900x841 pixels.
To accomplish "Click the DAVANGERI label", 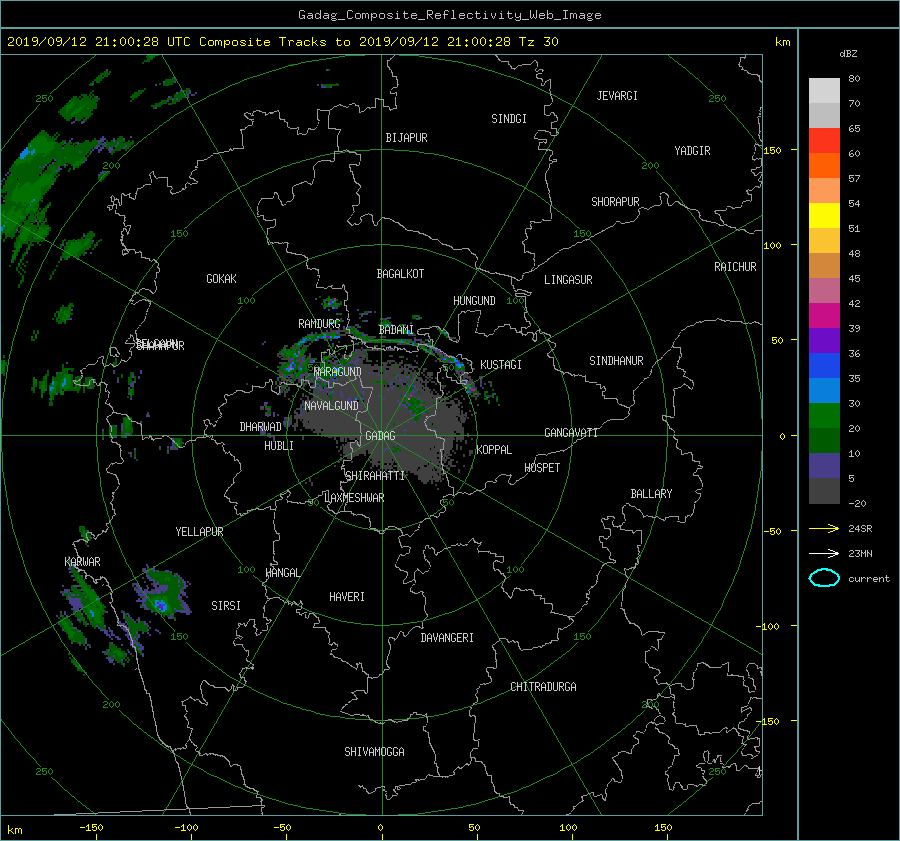I will coord(447,638).
